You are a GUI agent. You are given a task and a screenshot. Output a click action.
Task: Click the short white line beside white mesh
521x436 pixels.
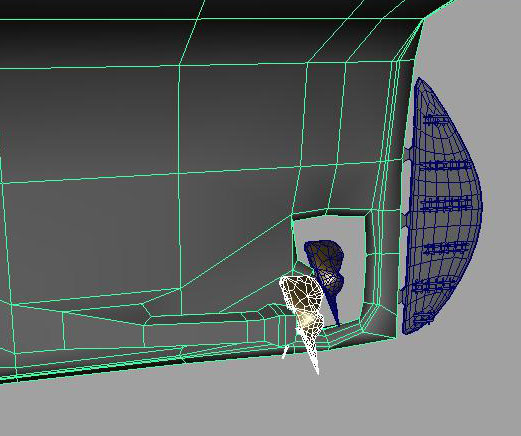click(285, 352)
